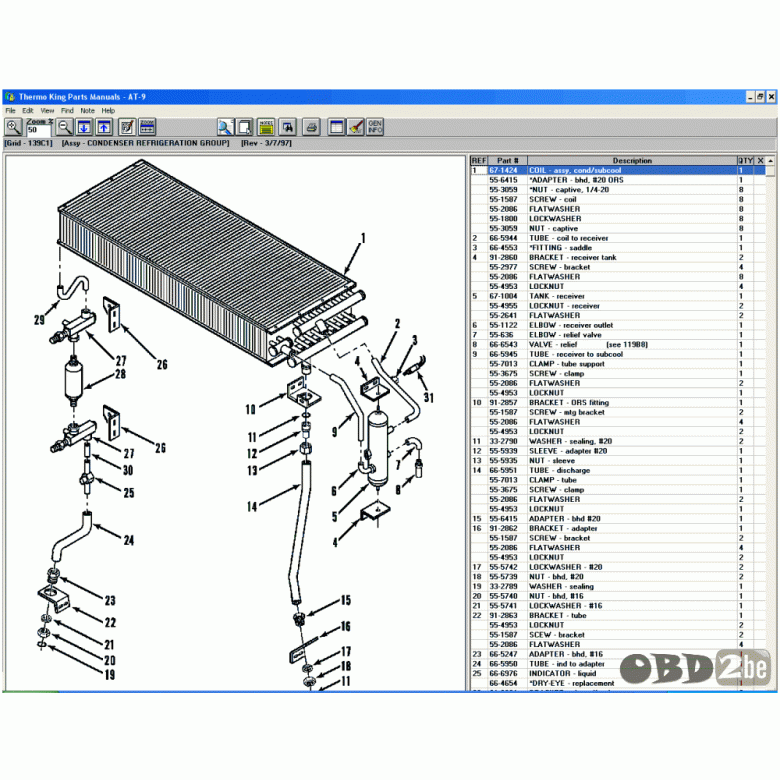Screen dimensions: 780x780
Task: Open the Edit menu
Action: point(28,110)
